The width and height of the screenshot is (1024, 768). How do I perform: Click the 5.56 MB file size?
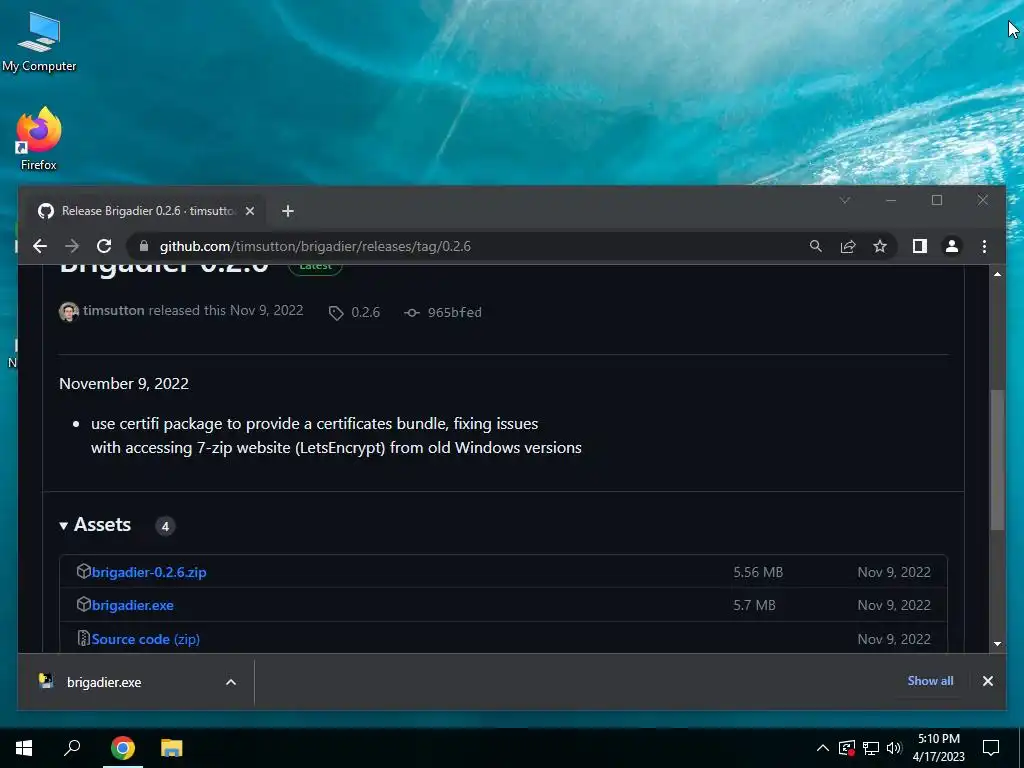[x=758, y=572]
